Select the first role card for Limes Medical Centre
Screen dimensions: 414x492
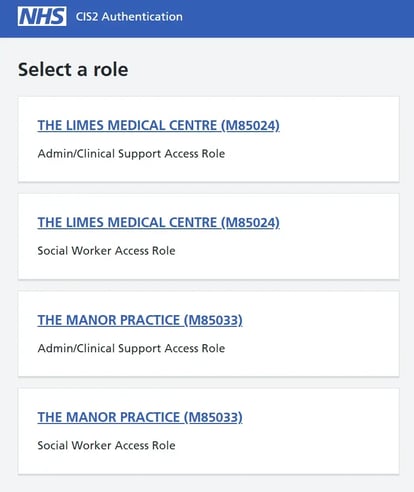(x=208, y=139)
